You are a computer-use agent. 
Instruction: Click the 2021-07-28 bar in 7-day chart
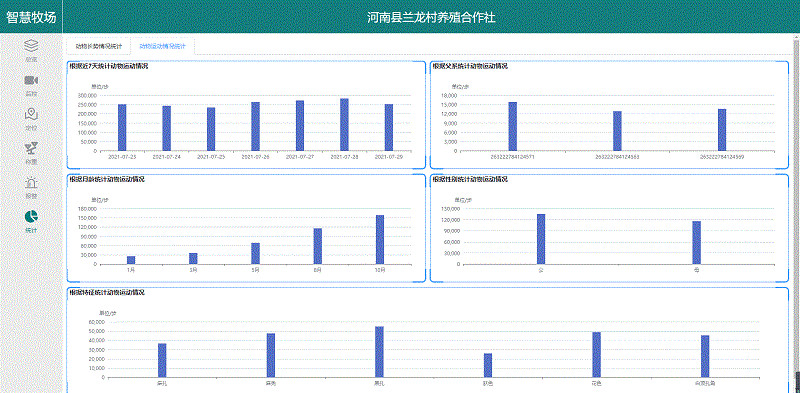344,125
